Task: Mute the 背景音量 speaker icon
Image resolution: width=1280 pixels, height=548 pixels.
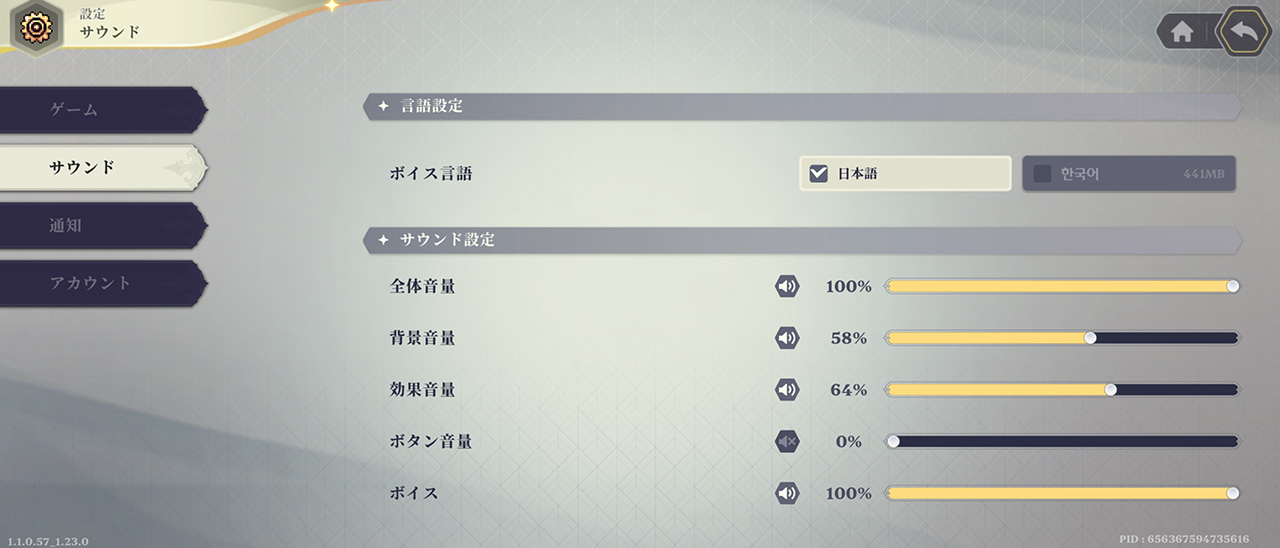Action: tap(788, 338)
